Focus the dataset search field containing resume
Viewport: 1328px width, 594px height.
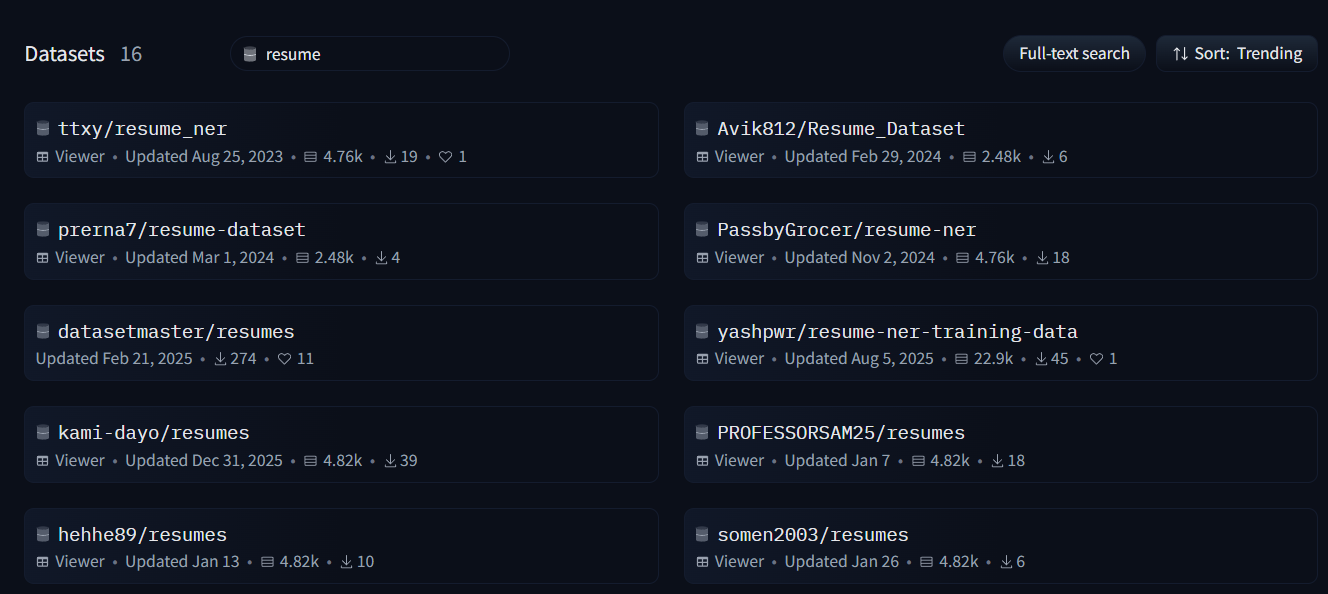pyautogui.click(x=380, y=54)
